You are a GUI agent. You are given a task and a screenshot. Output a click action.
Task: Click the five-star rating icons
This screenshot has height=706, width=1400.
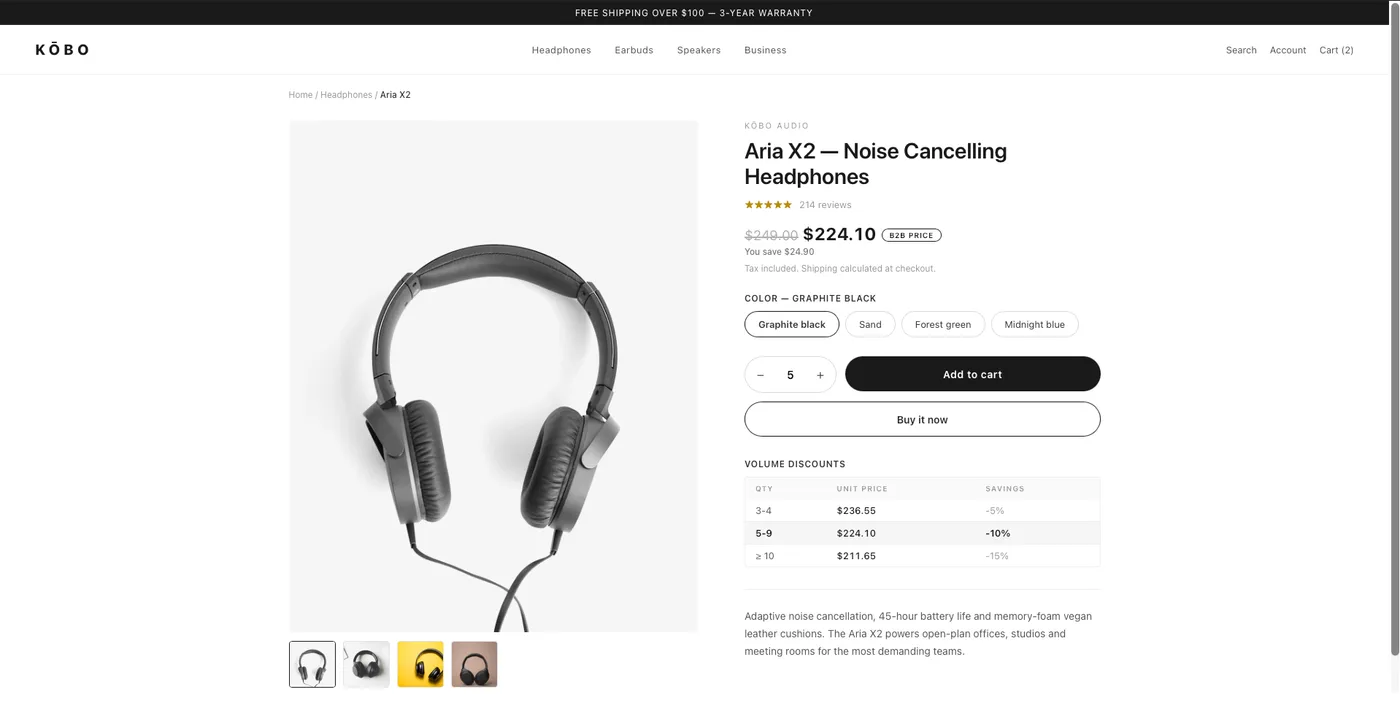768,205
